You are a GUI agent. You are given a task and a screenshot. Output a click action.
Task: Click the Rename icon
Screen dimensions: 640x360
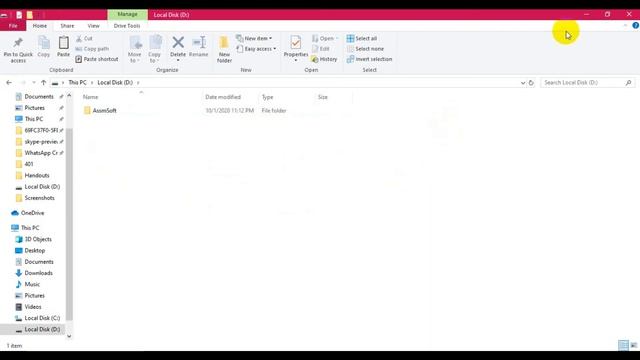pos(199,47)
